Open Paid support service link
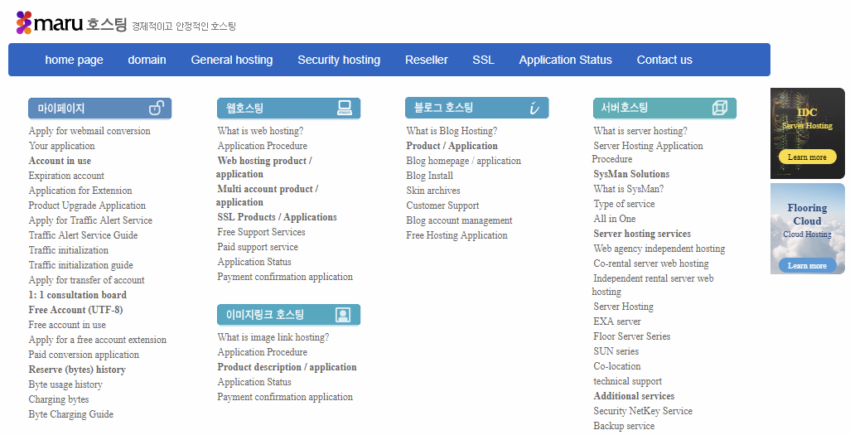 (x=257, y=247)
